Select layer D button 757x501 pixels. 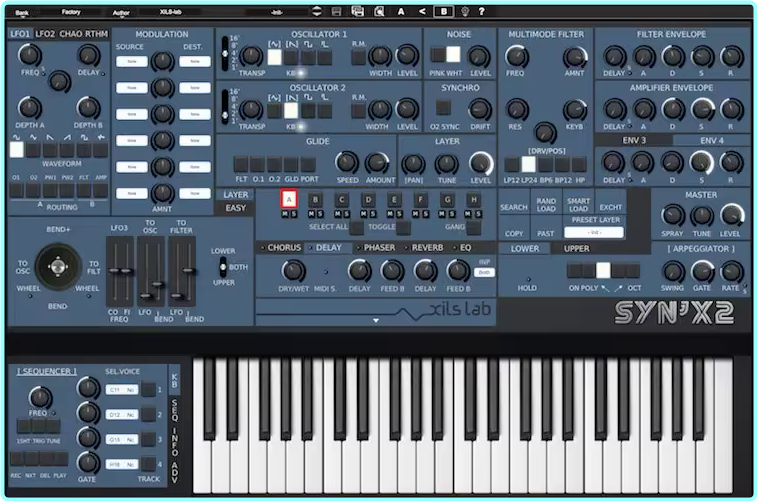pyautogui.click(x=368, y=199)
